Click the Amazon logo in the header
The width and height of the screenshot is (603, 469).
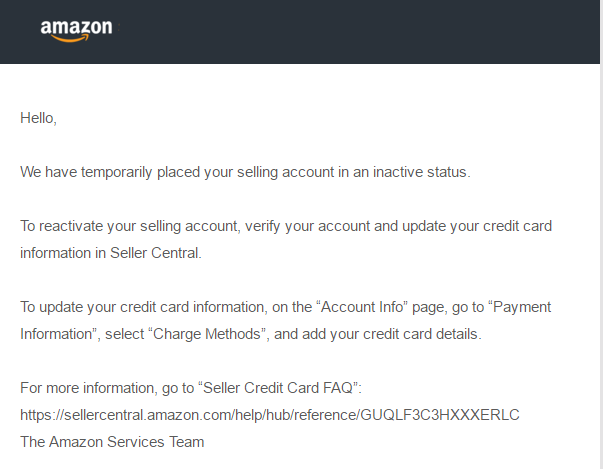[x=77, y=30]
